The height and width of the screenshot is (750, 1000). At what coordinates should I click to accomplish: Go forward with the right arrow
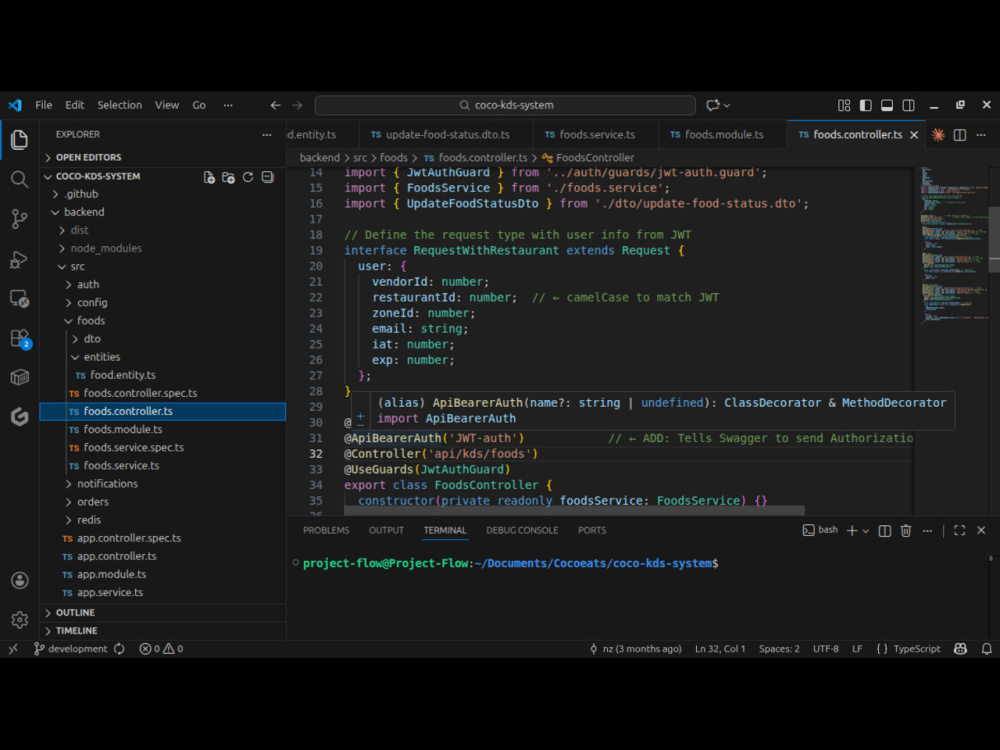click(x=297, y=105)
